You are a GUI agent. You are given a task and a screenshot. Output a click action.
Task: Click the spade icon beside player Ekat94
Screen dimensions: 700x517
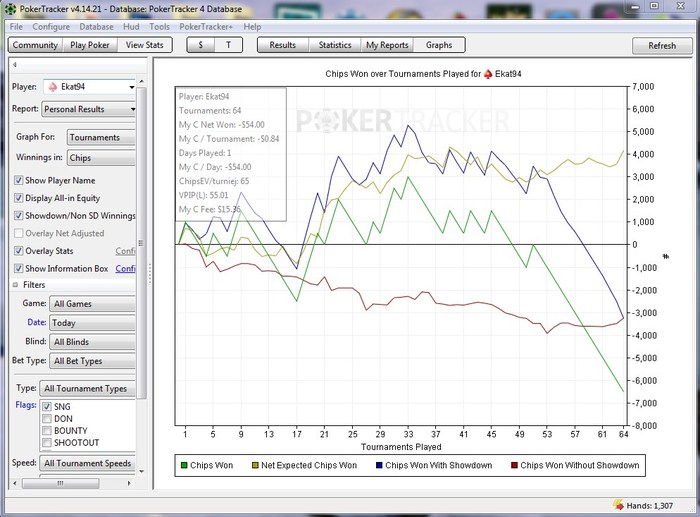click(x=53, y=87)
